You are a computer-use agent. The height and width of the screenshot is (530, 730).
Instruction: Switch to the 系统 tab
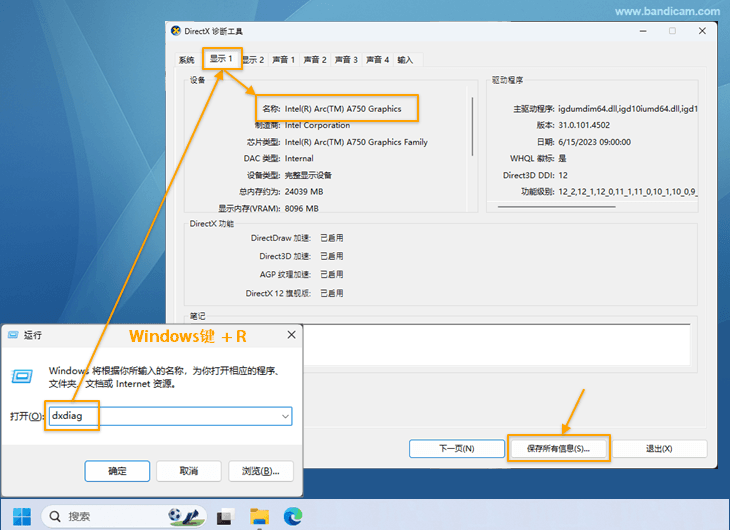point(186,60)
